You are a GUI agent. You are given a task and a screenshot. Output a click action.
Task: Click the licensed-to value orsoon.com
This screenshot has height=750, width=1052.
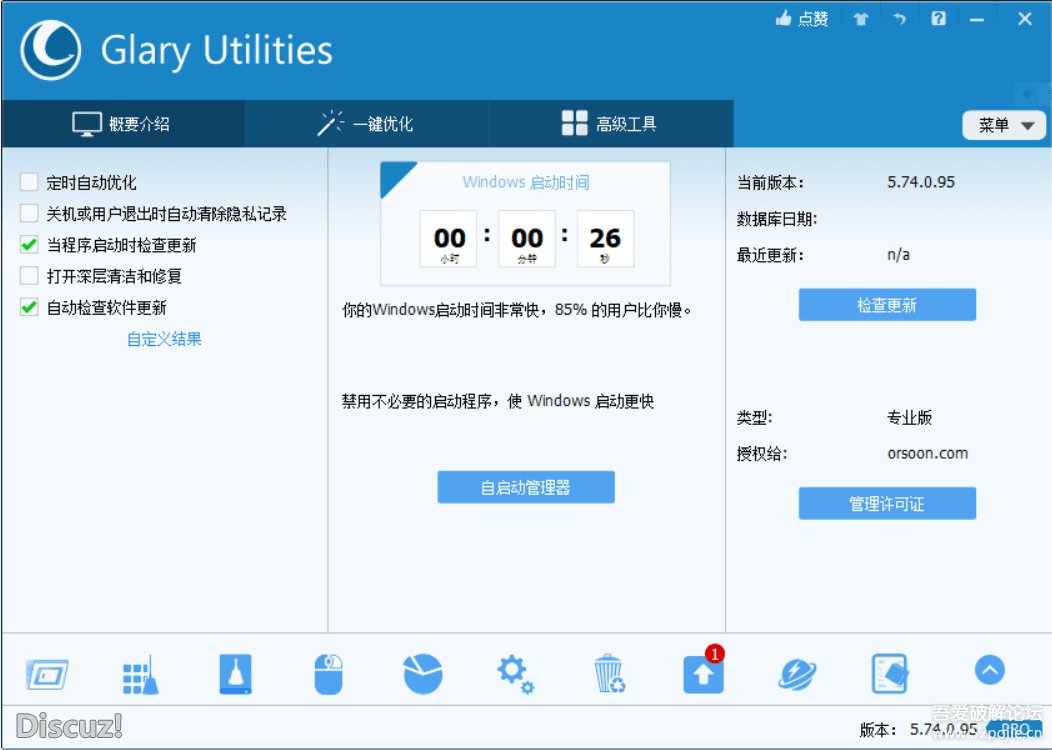click(927, 453)
